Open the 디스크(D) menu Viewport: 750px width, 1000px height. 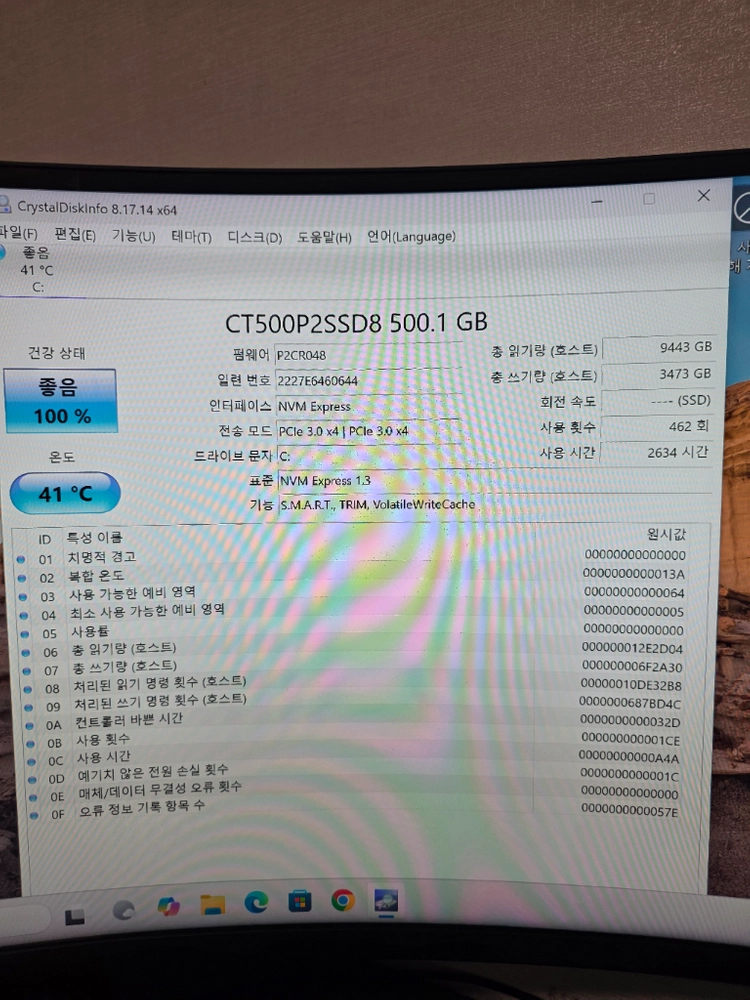click(x=254, y=237)
